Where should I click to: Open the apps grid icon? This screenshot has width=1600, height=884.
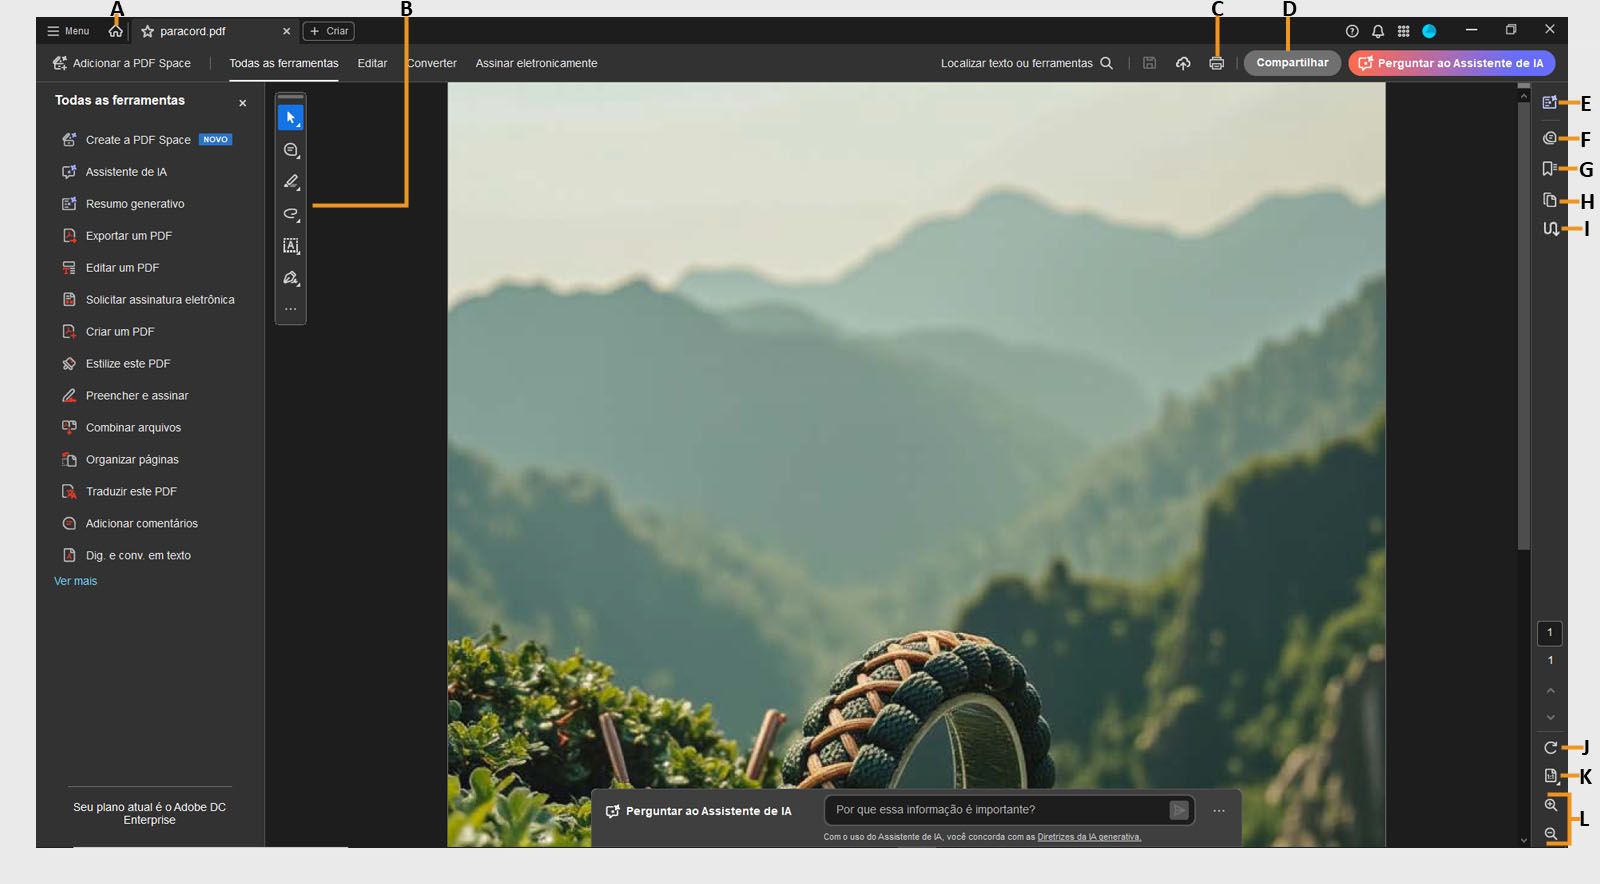click(1403, 31)
